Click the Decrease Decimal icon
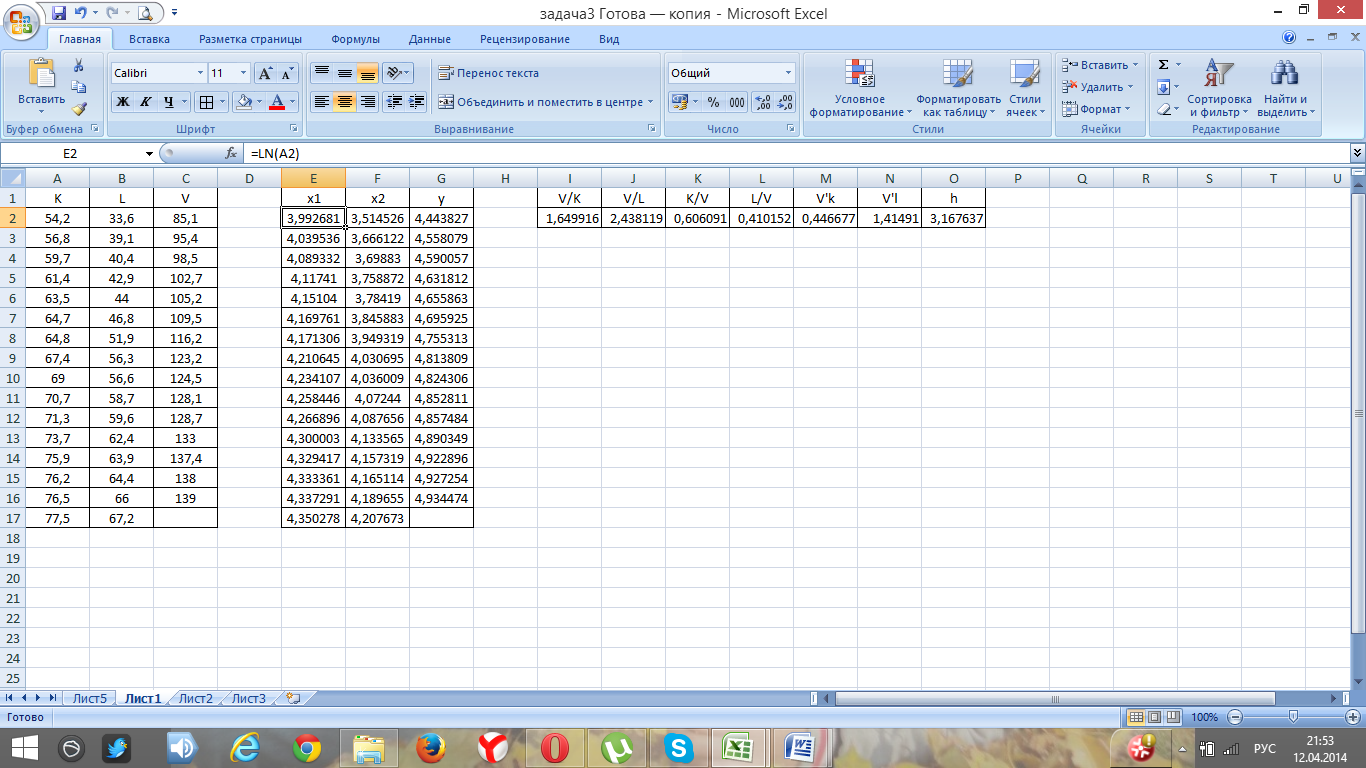This screenshot has height=768, width=1366. tap(785, 102)
